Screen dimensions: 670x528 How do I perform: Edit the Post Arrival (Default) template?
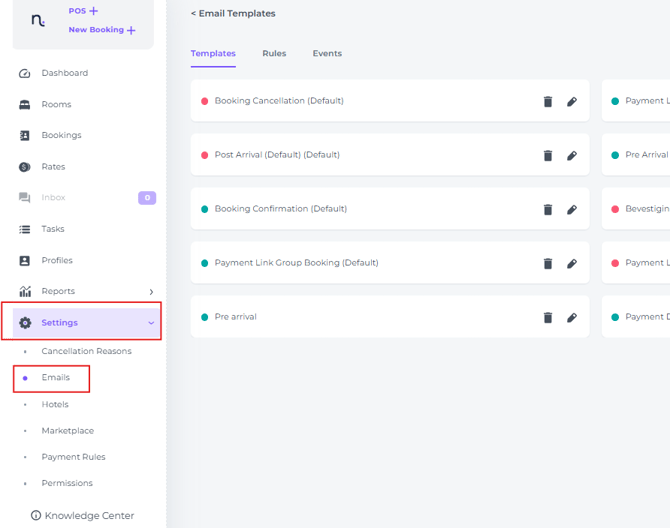(572, 156)
